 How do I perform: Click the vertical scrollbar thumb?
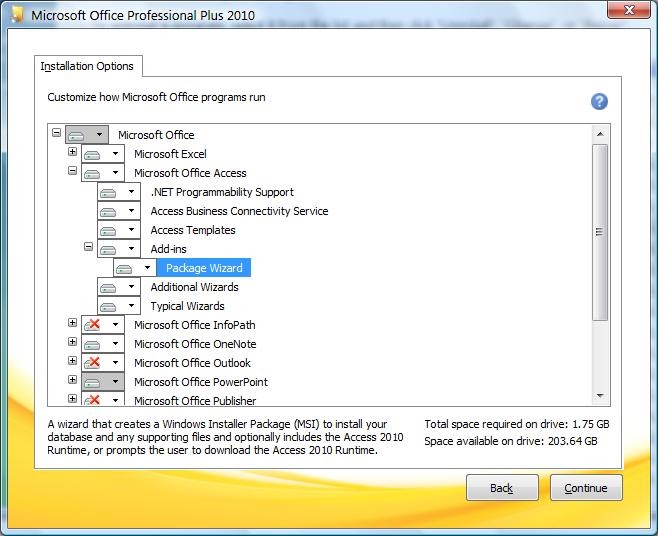[x=600, y=232]
